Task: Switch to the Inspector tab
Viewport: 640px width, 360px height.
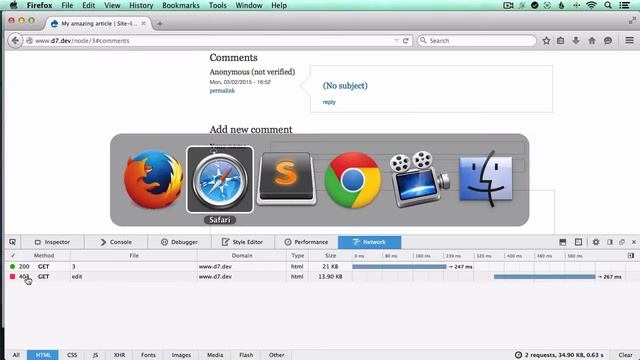Action: (x=52, y=242)
